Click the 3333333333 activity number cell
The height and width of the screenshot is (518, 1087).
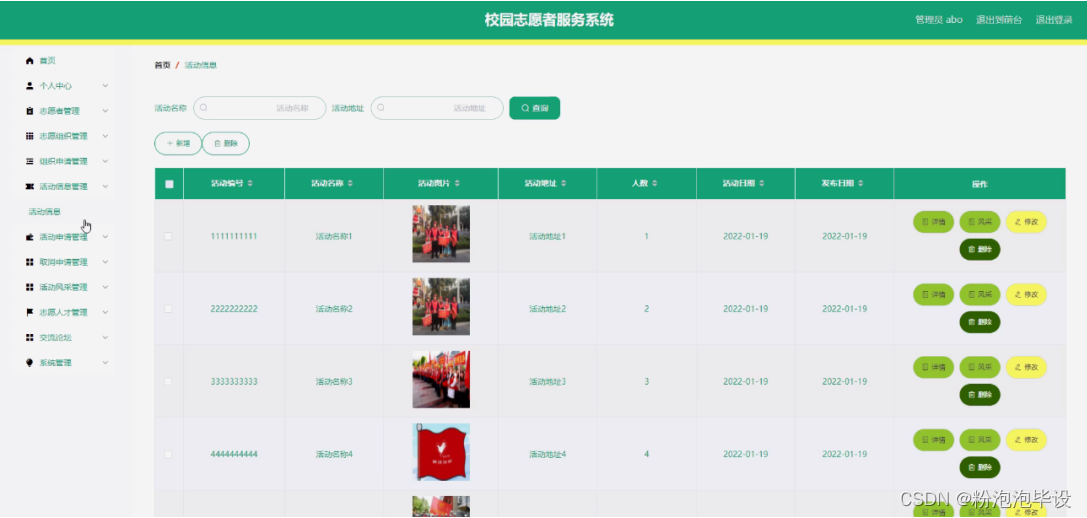point(234,382)
